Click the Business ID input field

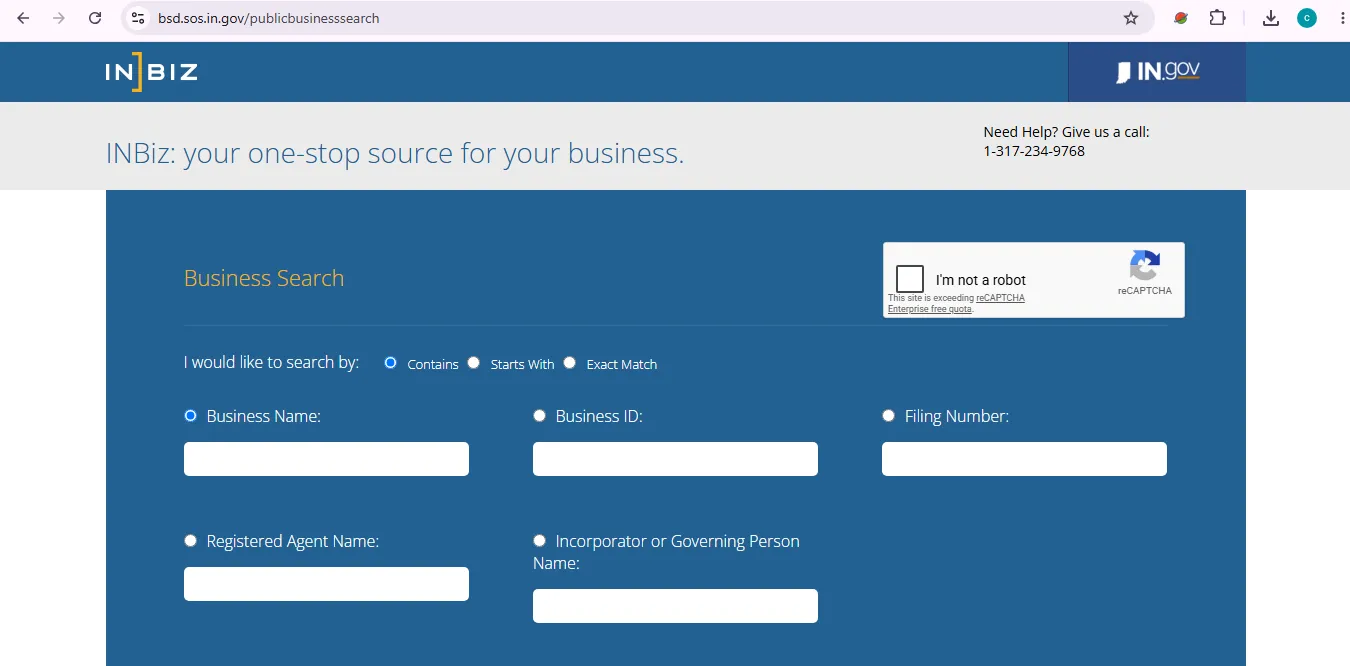[x=675, y=459]
